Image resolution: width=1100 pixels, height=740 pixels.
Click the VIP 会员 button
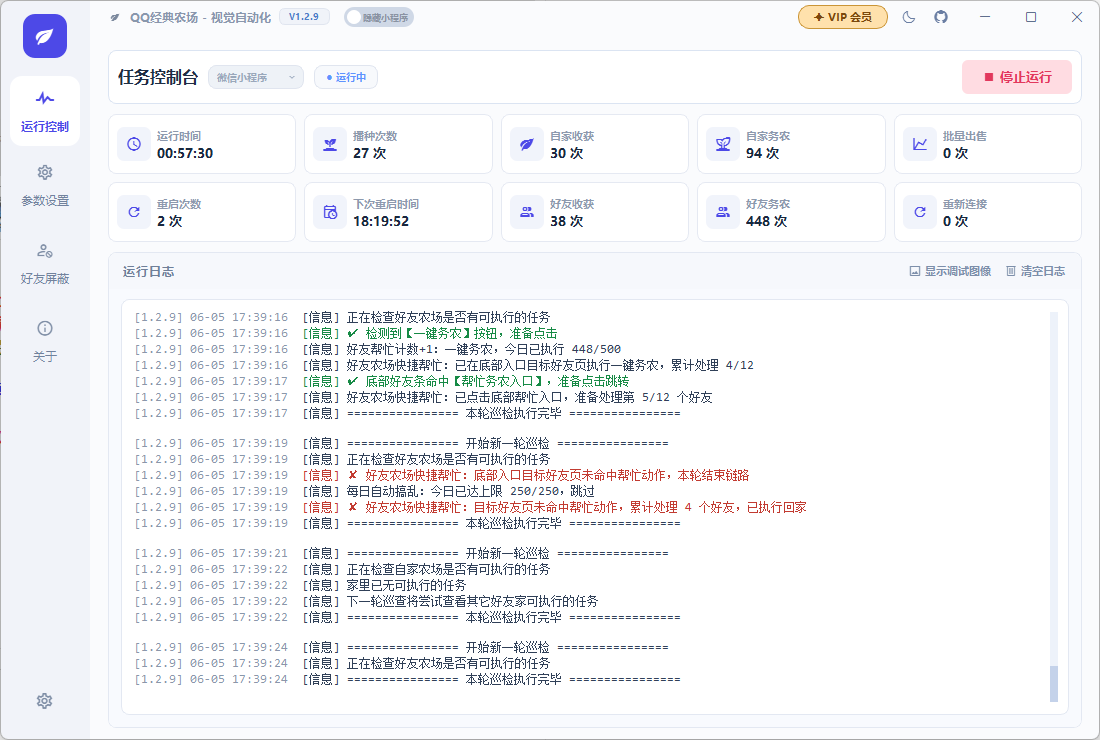tap(843, 17)
